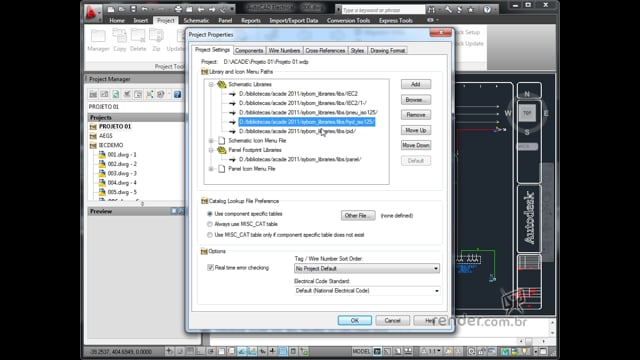Click the Undo arrow in quick access toolbar

click(x=144, y=9)
